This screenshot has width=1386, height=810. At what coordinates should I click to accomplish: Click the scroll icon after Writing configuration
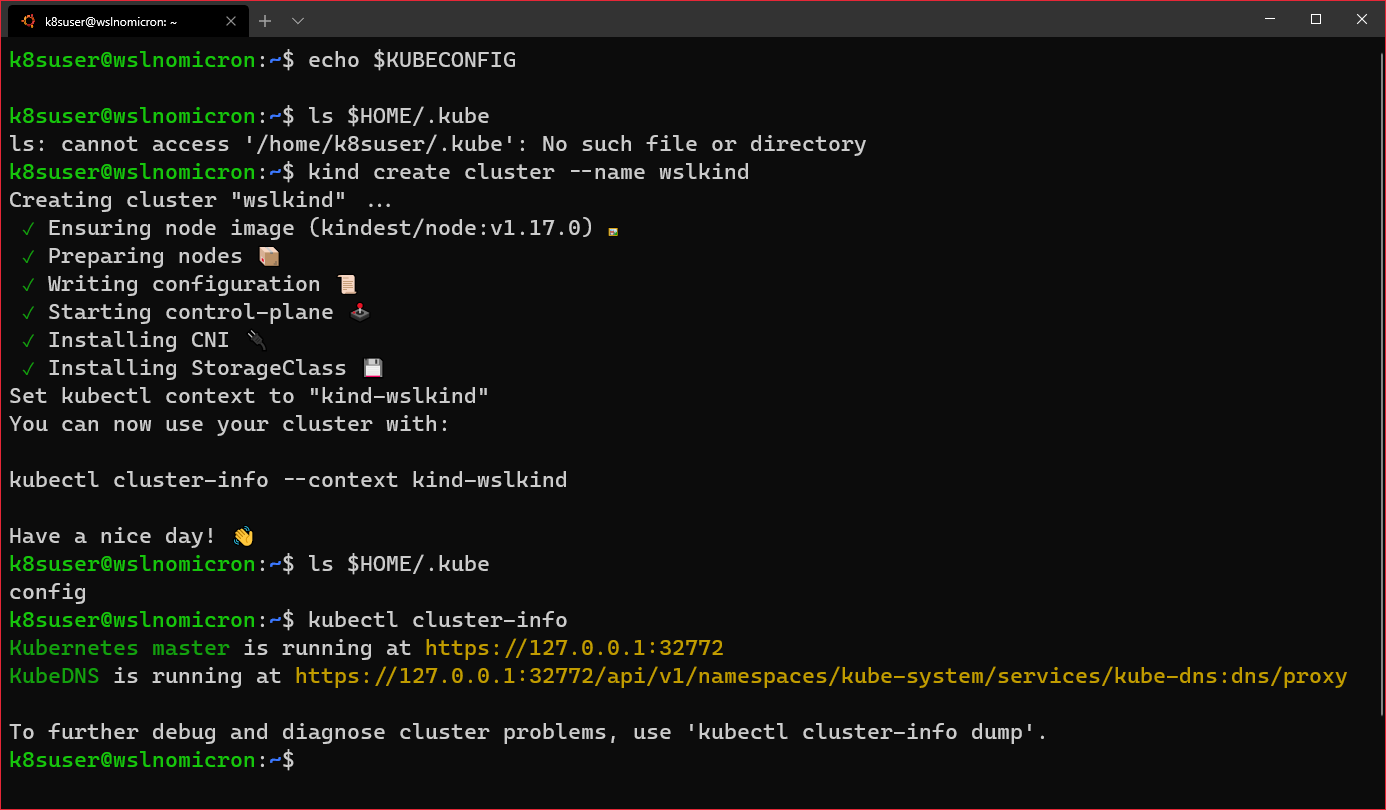point(347,283)
